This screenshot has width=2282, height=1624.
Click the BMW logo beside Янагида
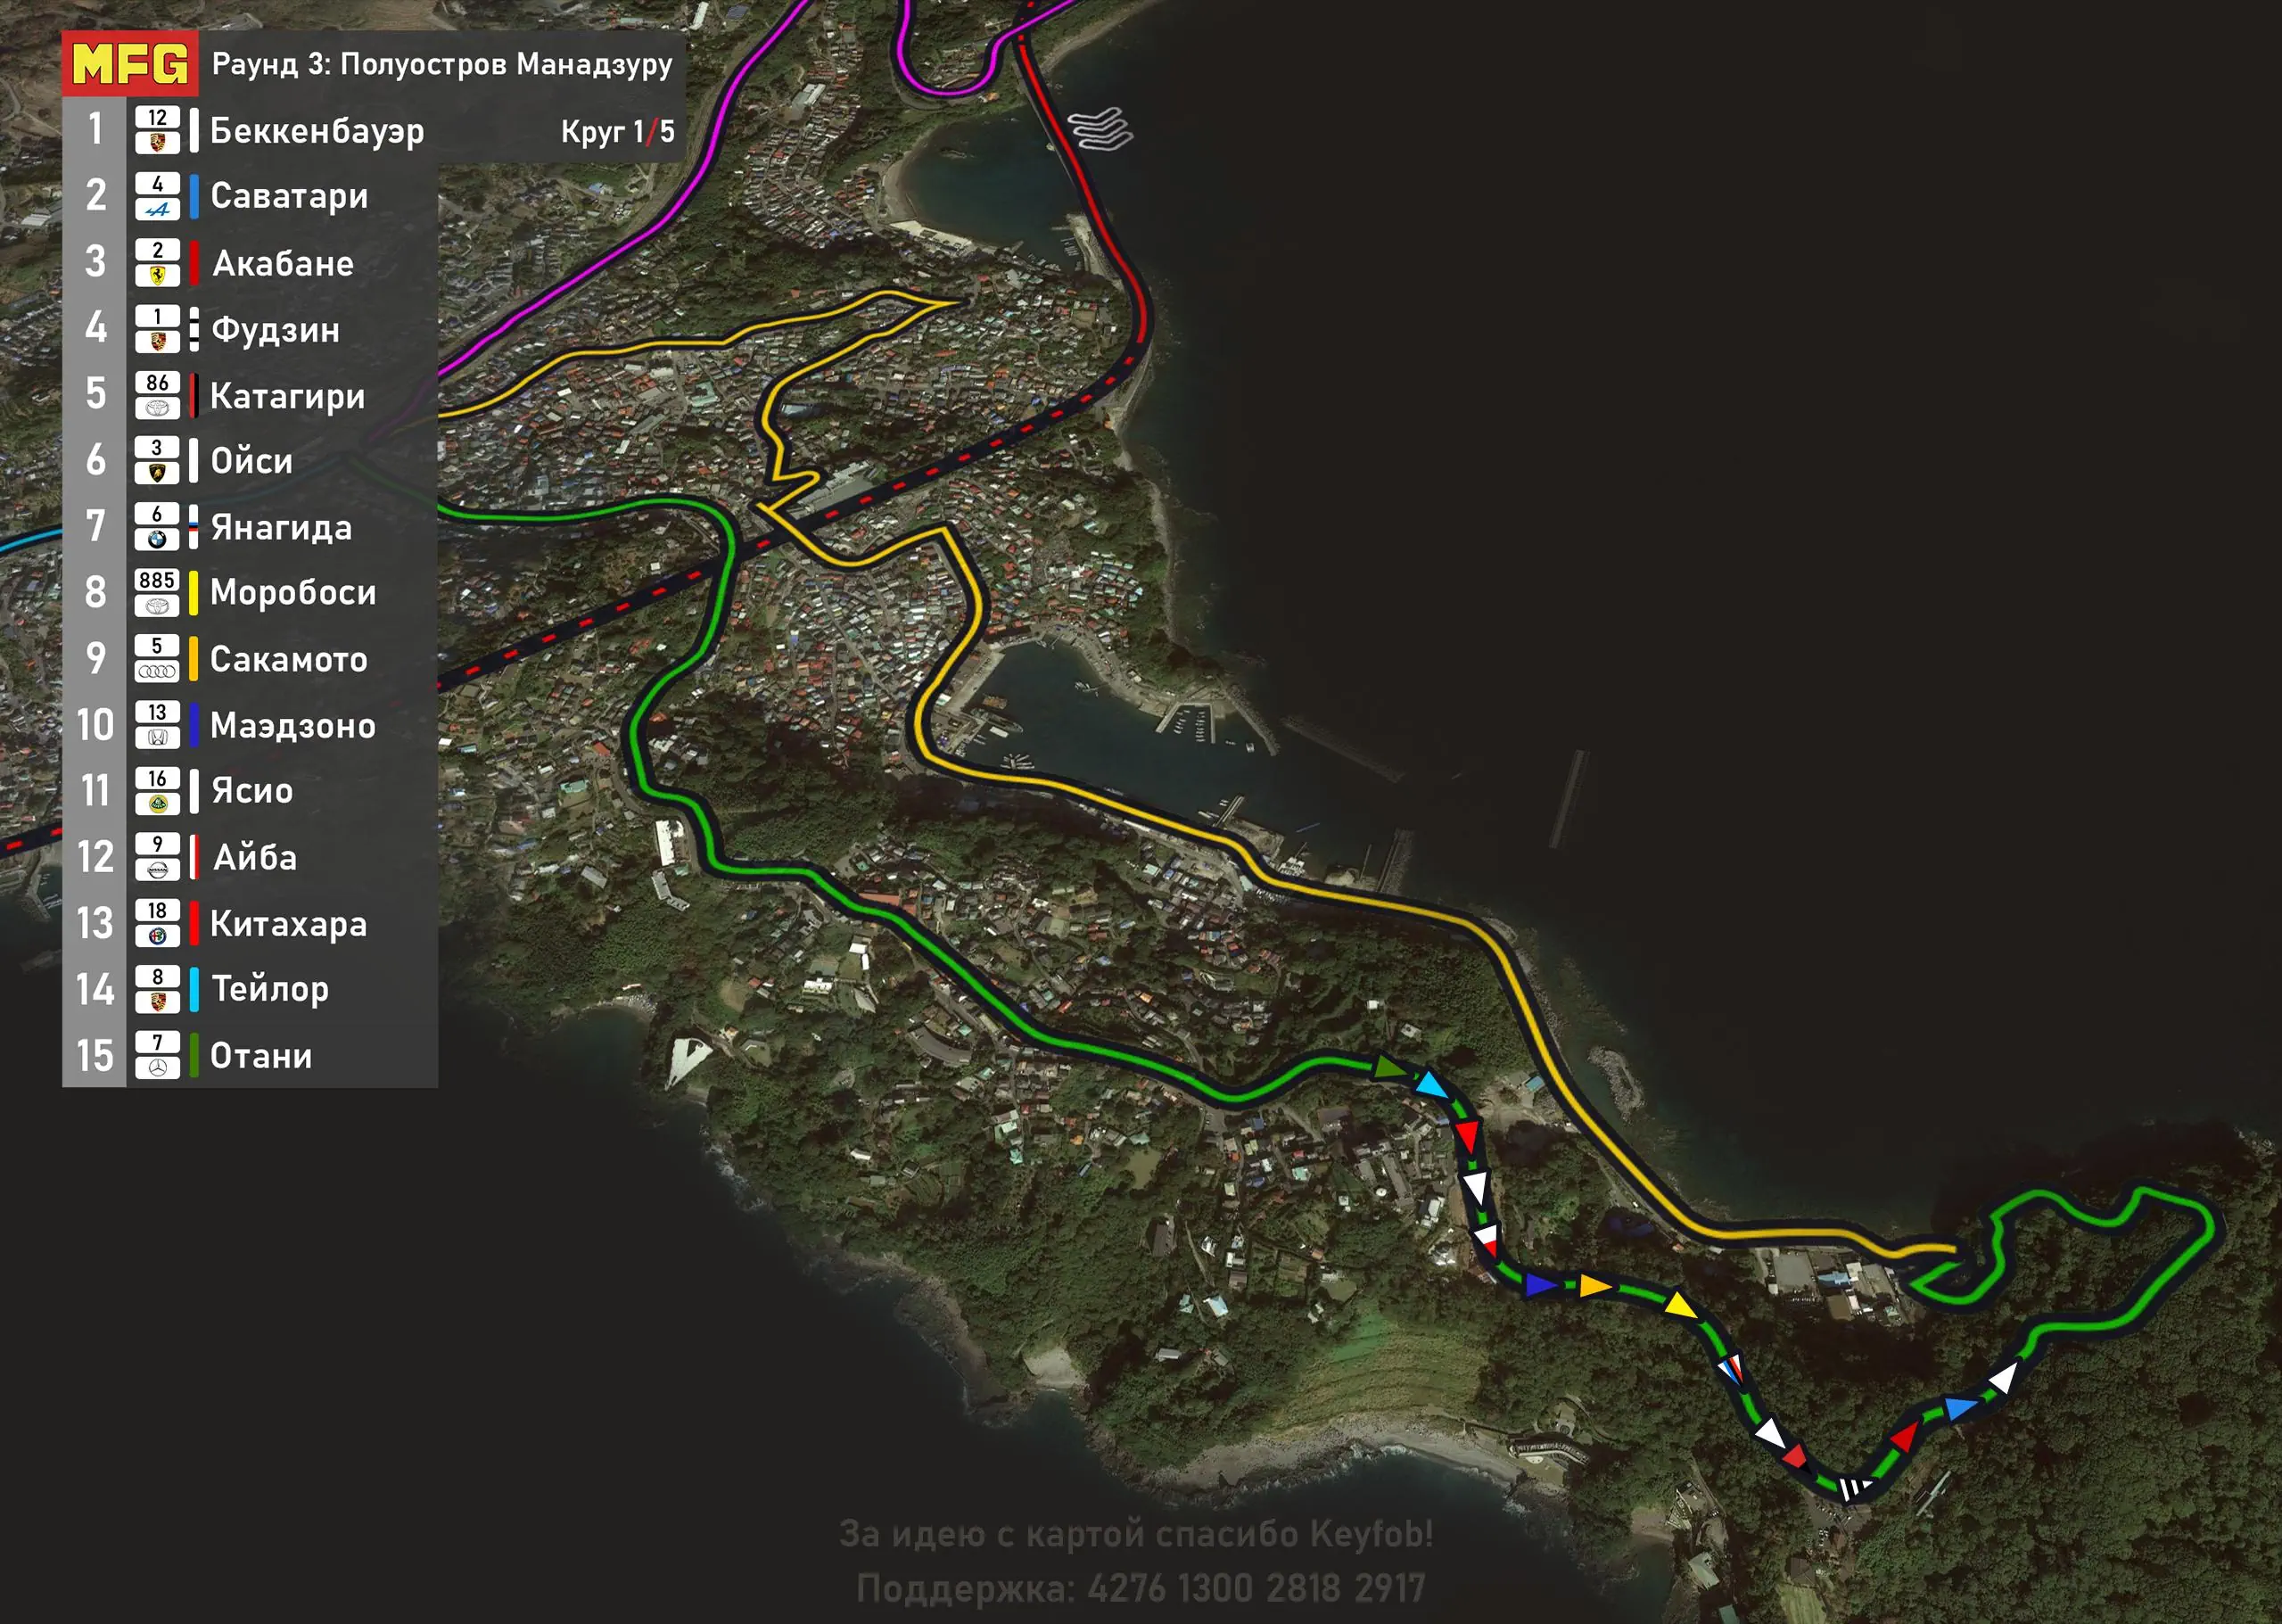157,539
